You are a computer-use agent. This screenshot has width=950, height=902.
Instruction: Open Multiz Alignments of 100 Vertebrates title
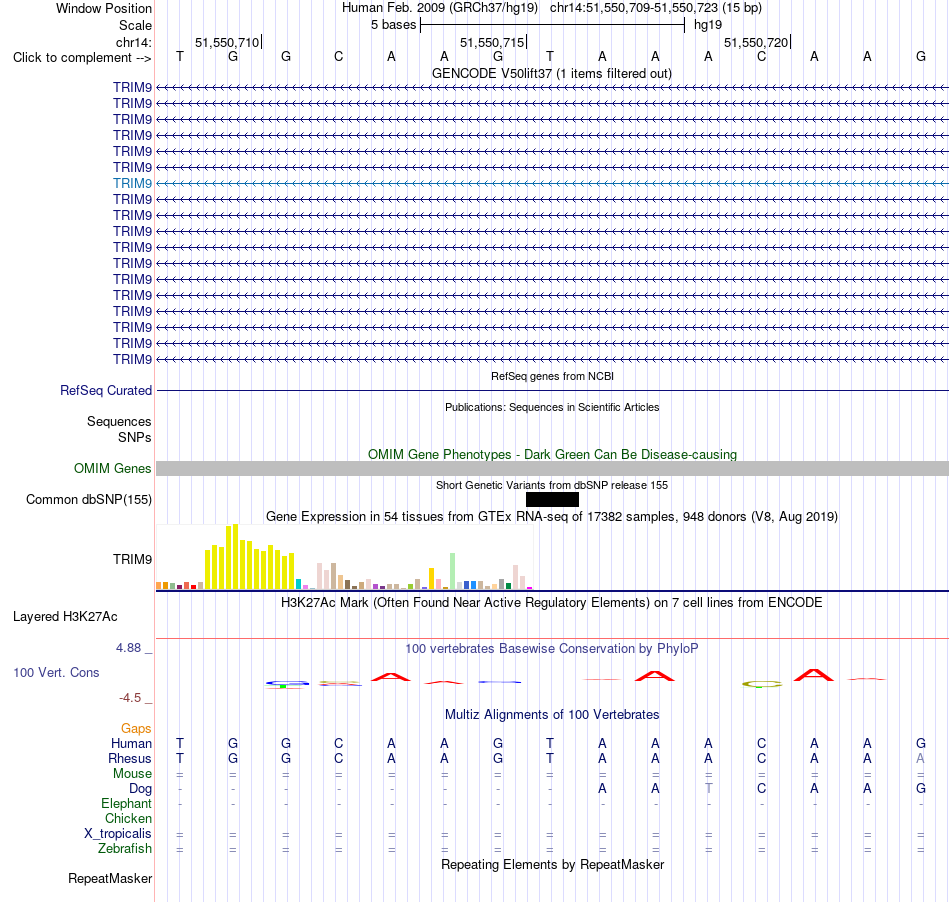(552, 715)
